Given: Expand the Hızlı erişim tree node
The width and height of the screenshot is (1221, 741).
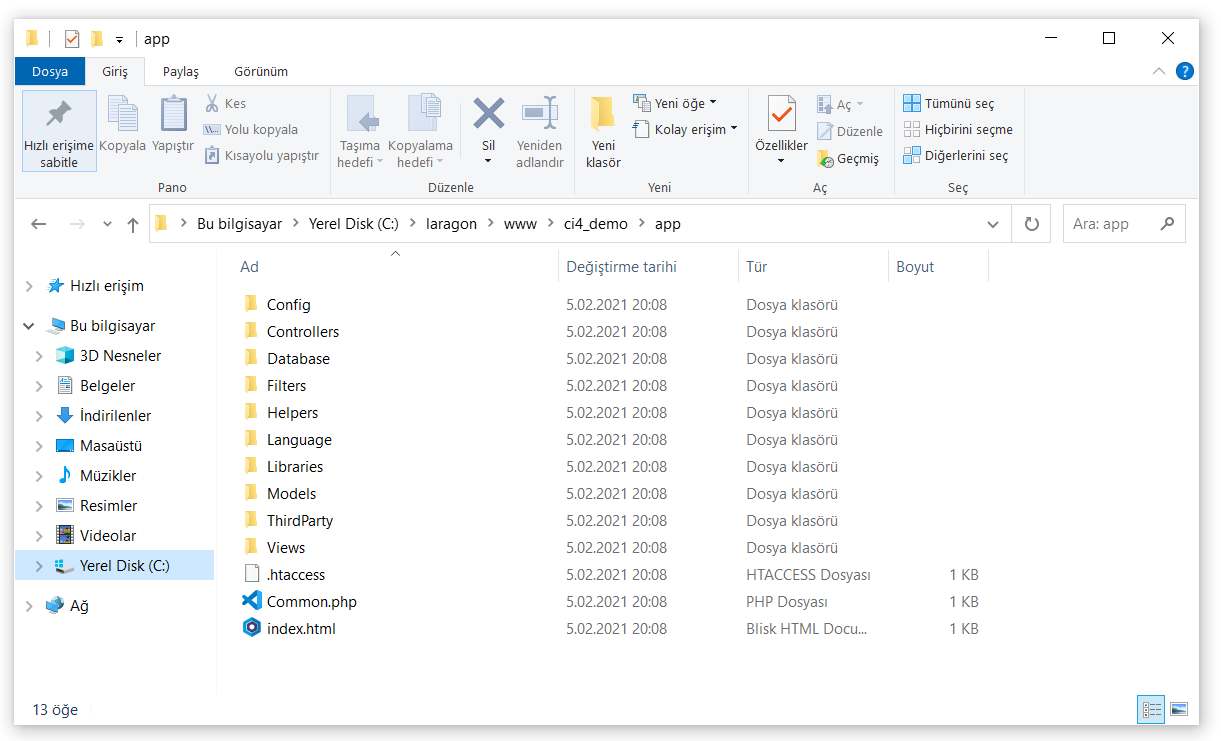Looking at the screenshot, I should [x=29, y=286].
